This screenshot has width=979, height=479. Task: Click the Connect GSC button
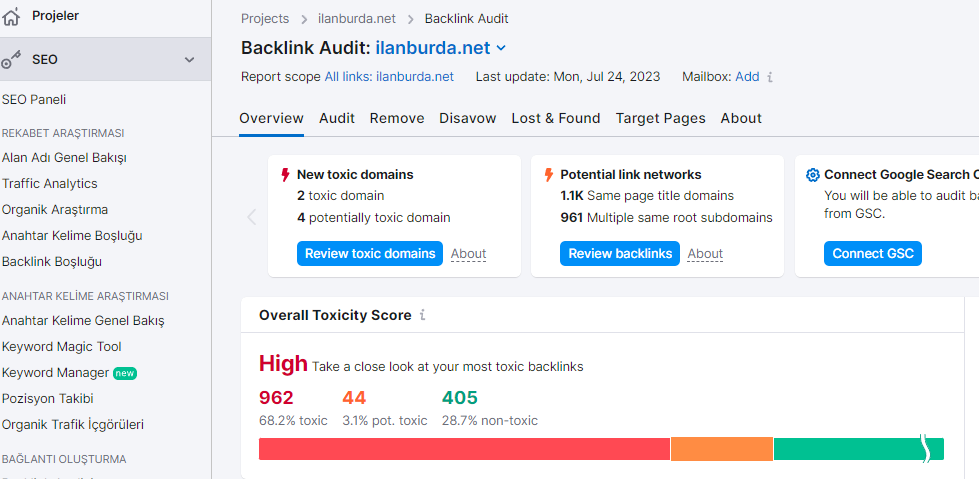[873, 254]
